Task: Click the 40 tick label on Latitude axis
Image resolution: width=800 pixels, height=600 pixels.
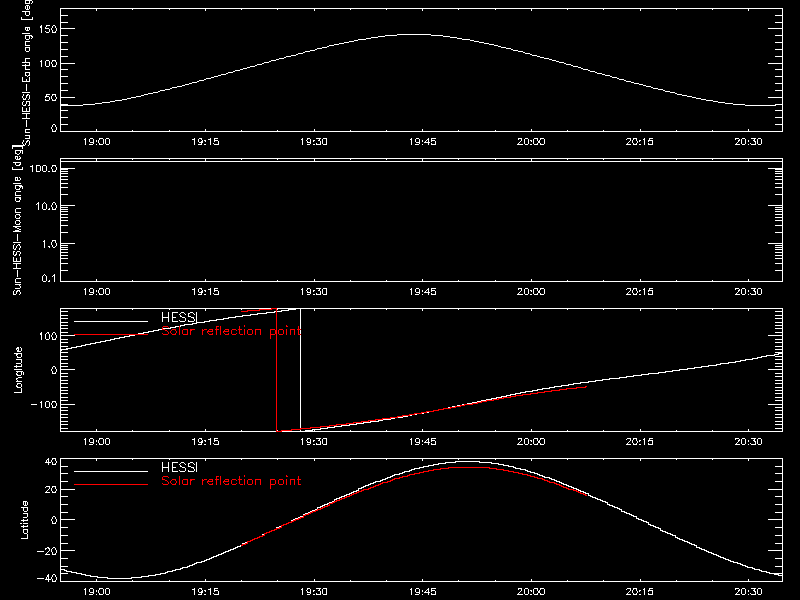Action: pyautogui.click(x=51, y=462)
